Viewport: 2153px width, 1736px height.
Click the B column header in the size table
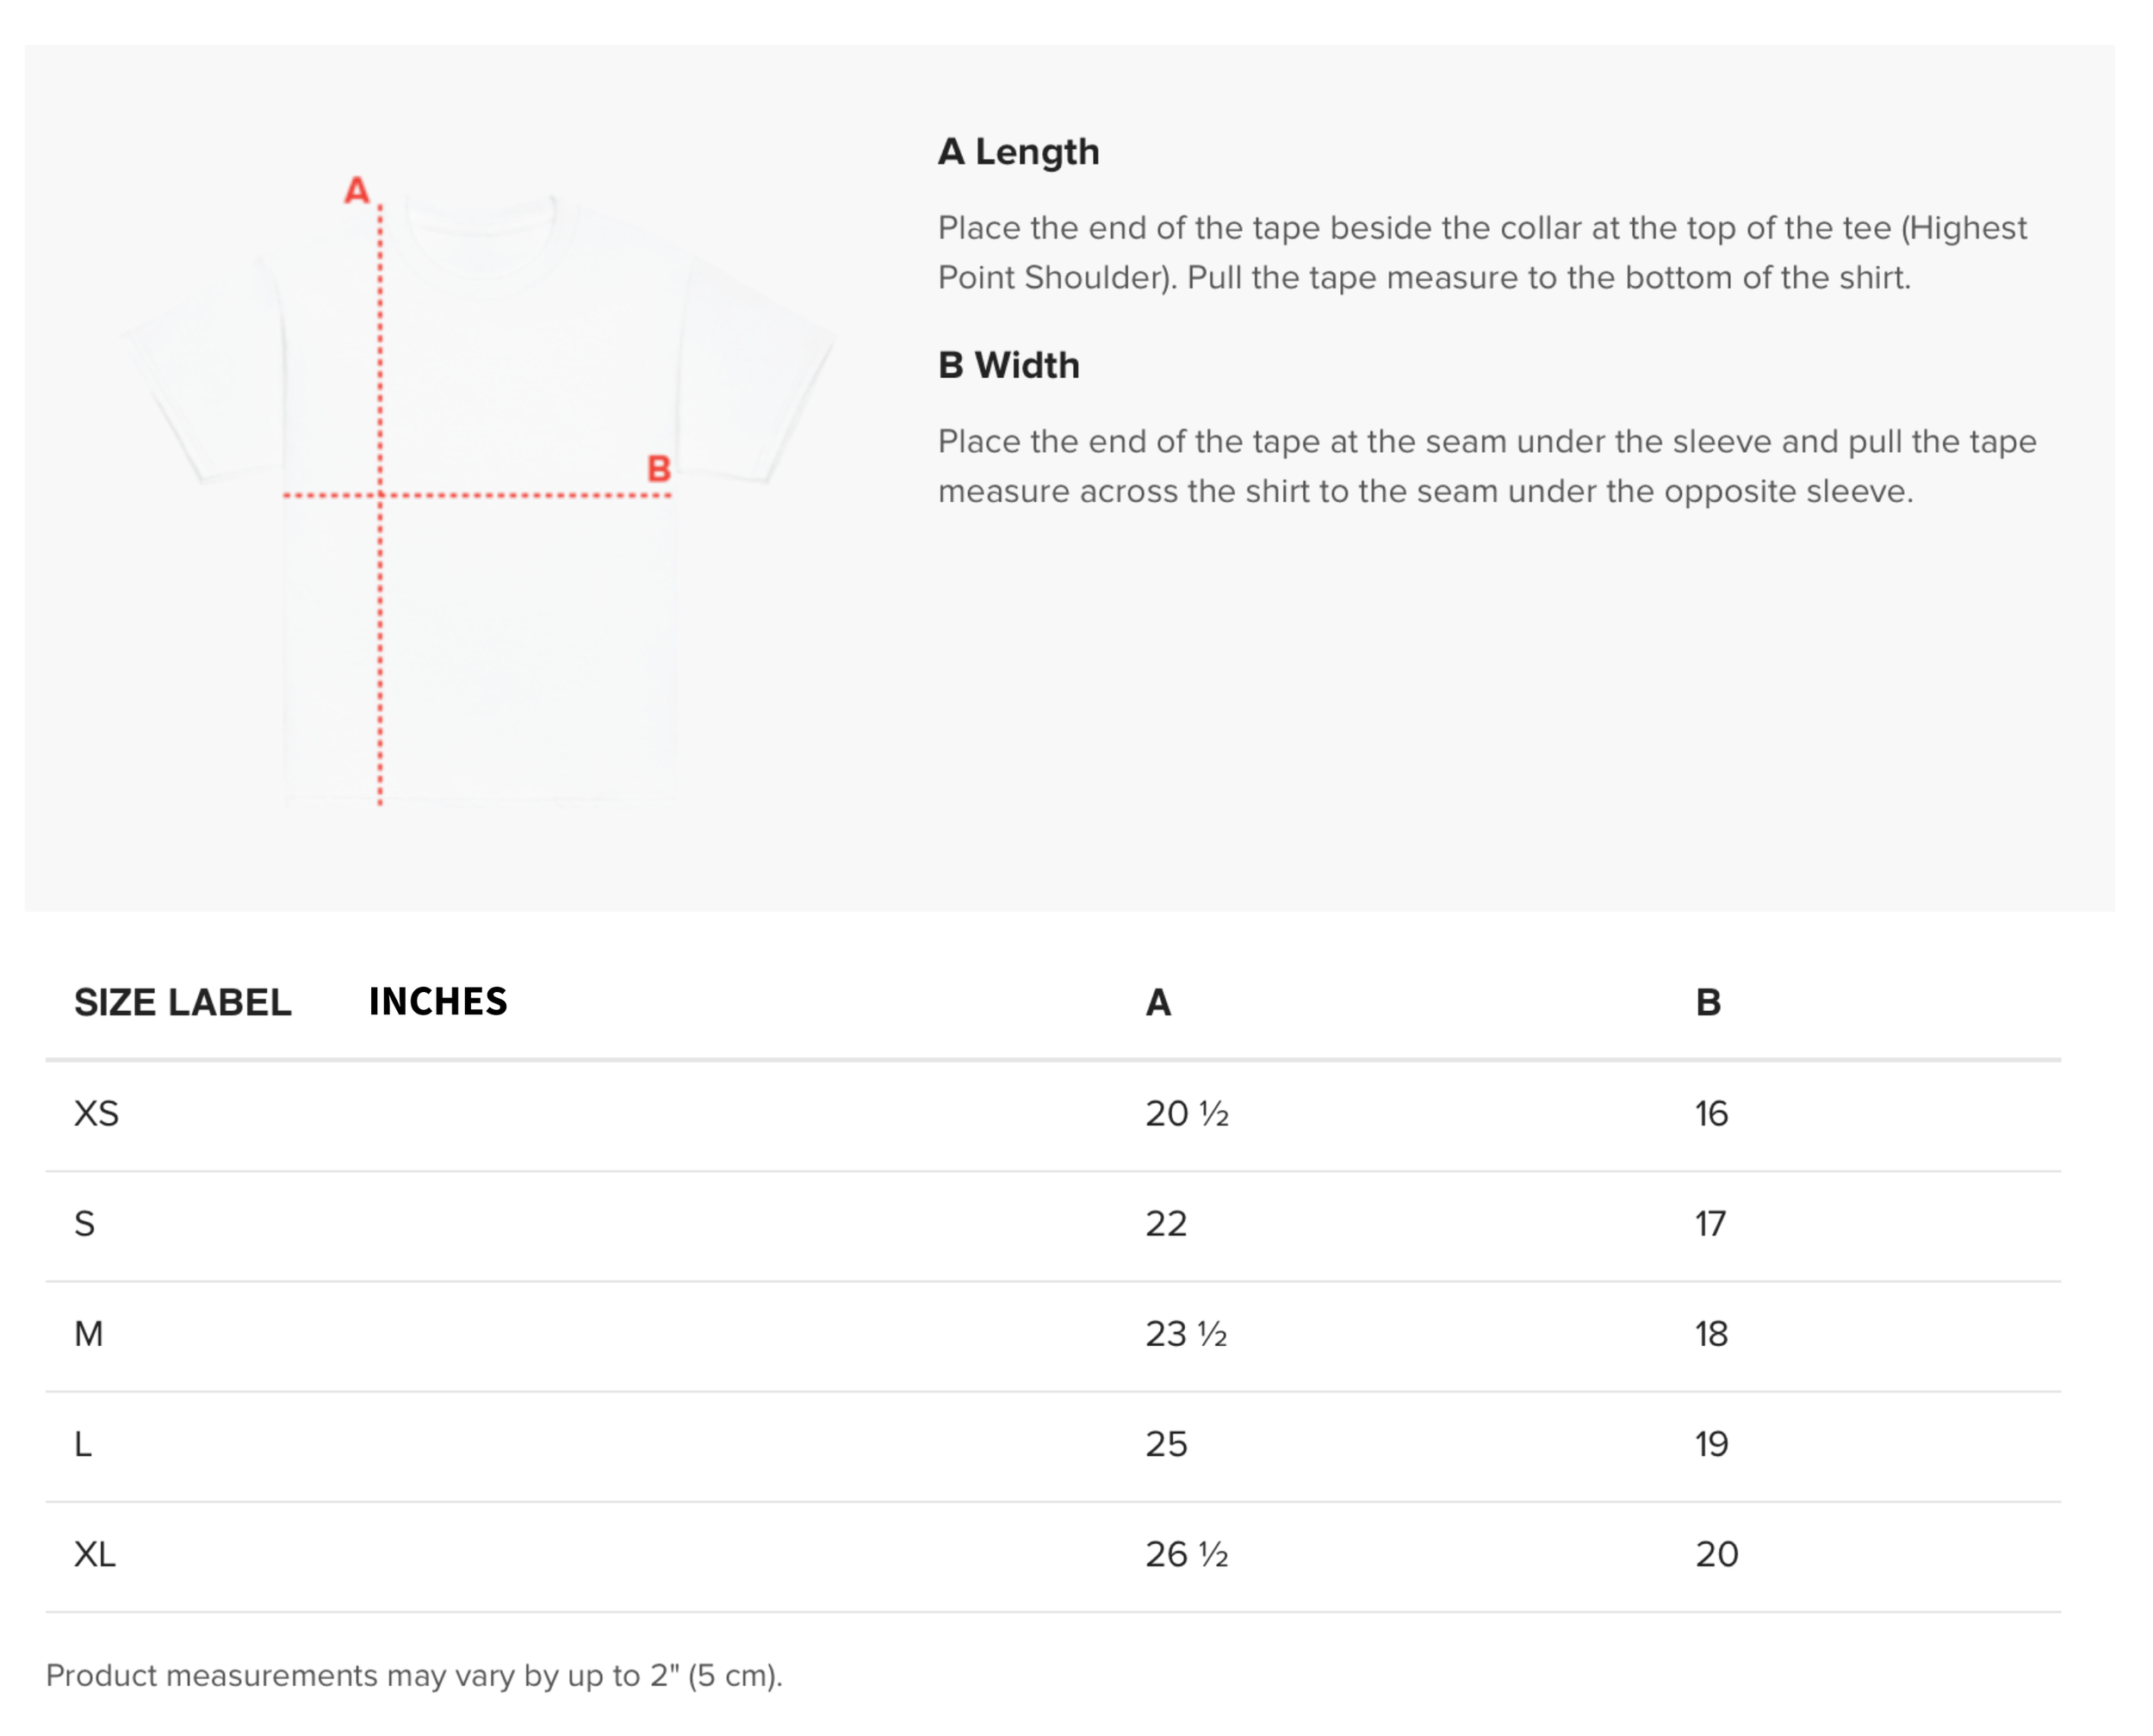coord(1708,1002)
